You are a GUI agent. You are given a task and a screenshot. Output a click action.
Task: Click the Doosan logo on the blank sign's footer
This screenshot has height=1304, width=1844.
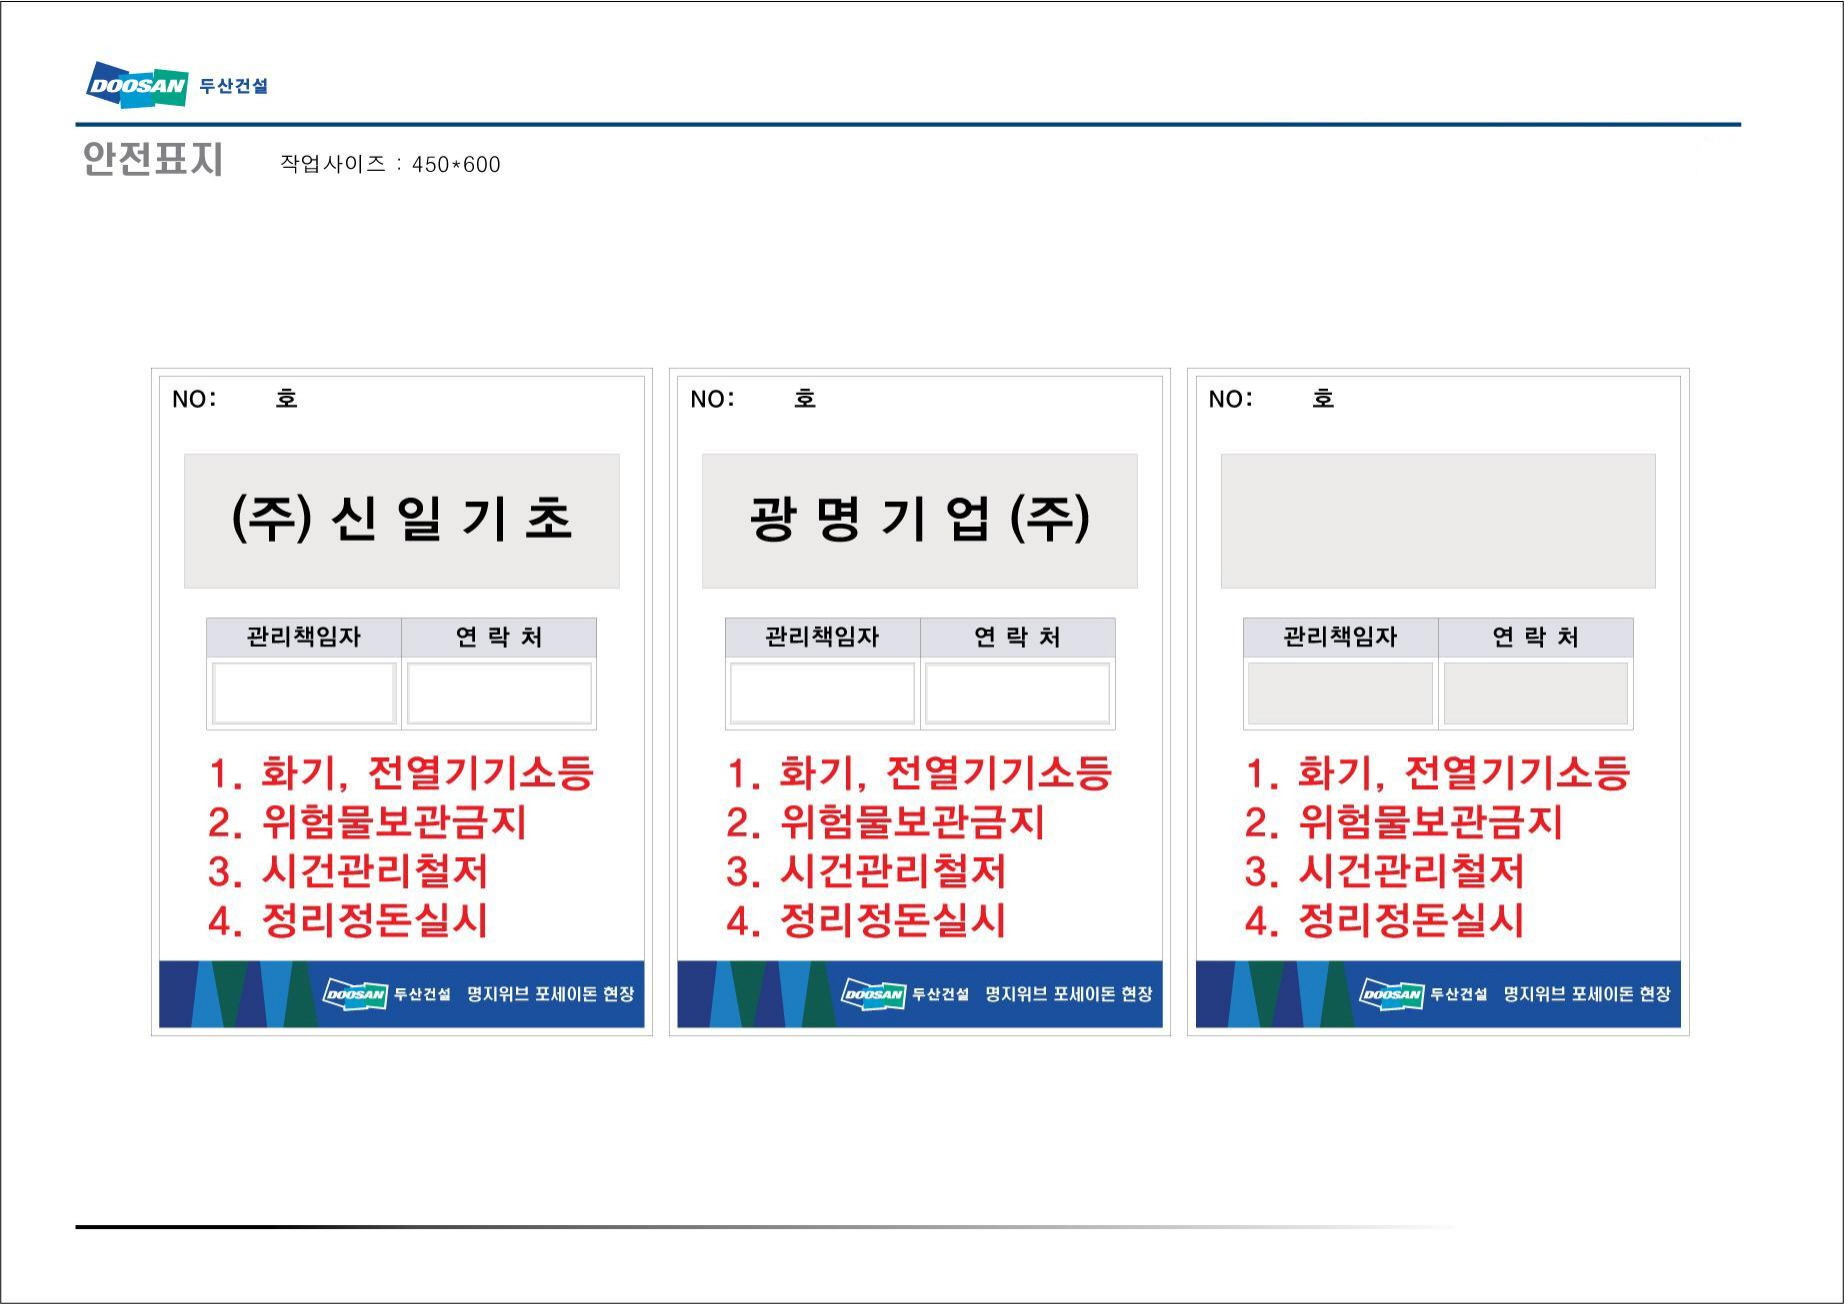point(1391,994)
